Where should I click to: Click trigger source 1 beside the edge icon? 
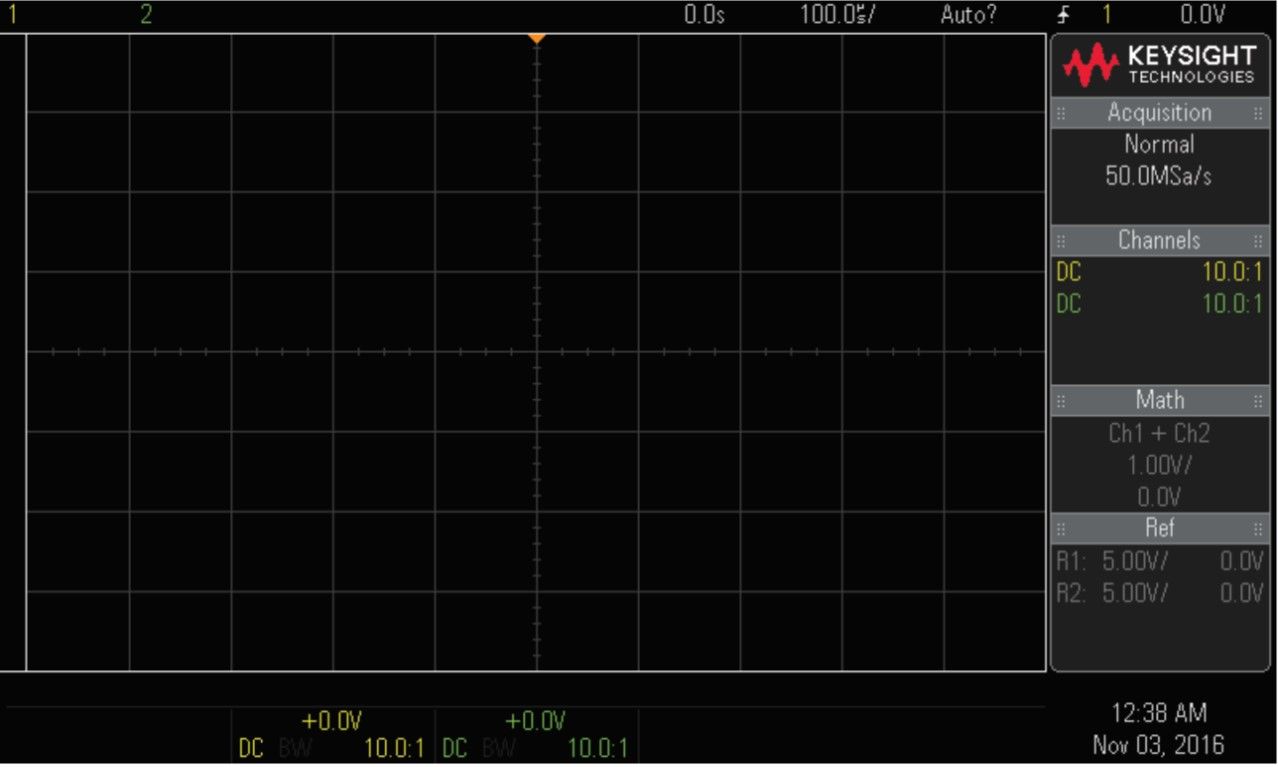1106,15
